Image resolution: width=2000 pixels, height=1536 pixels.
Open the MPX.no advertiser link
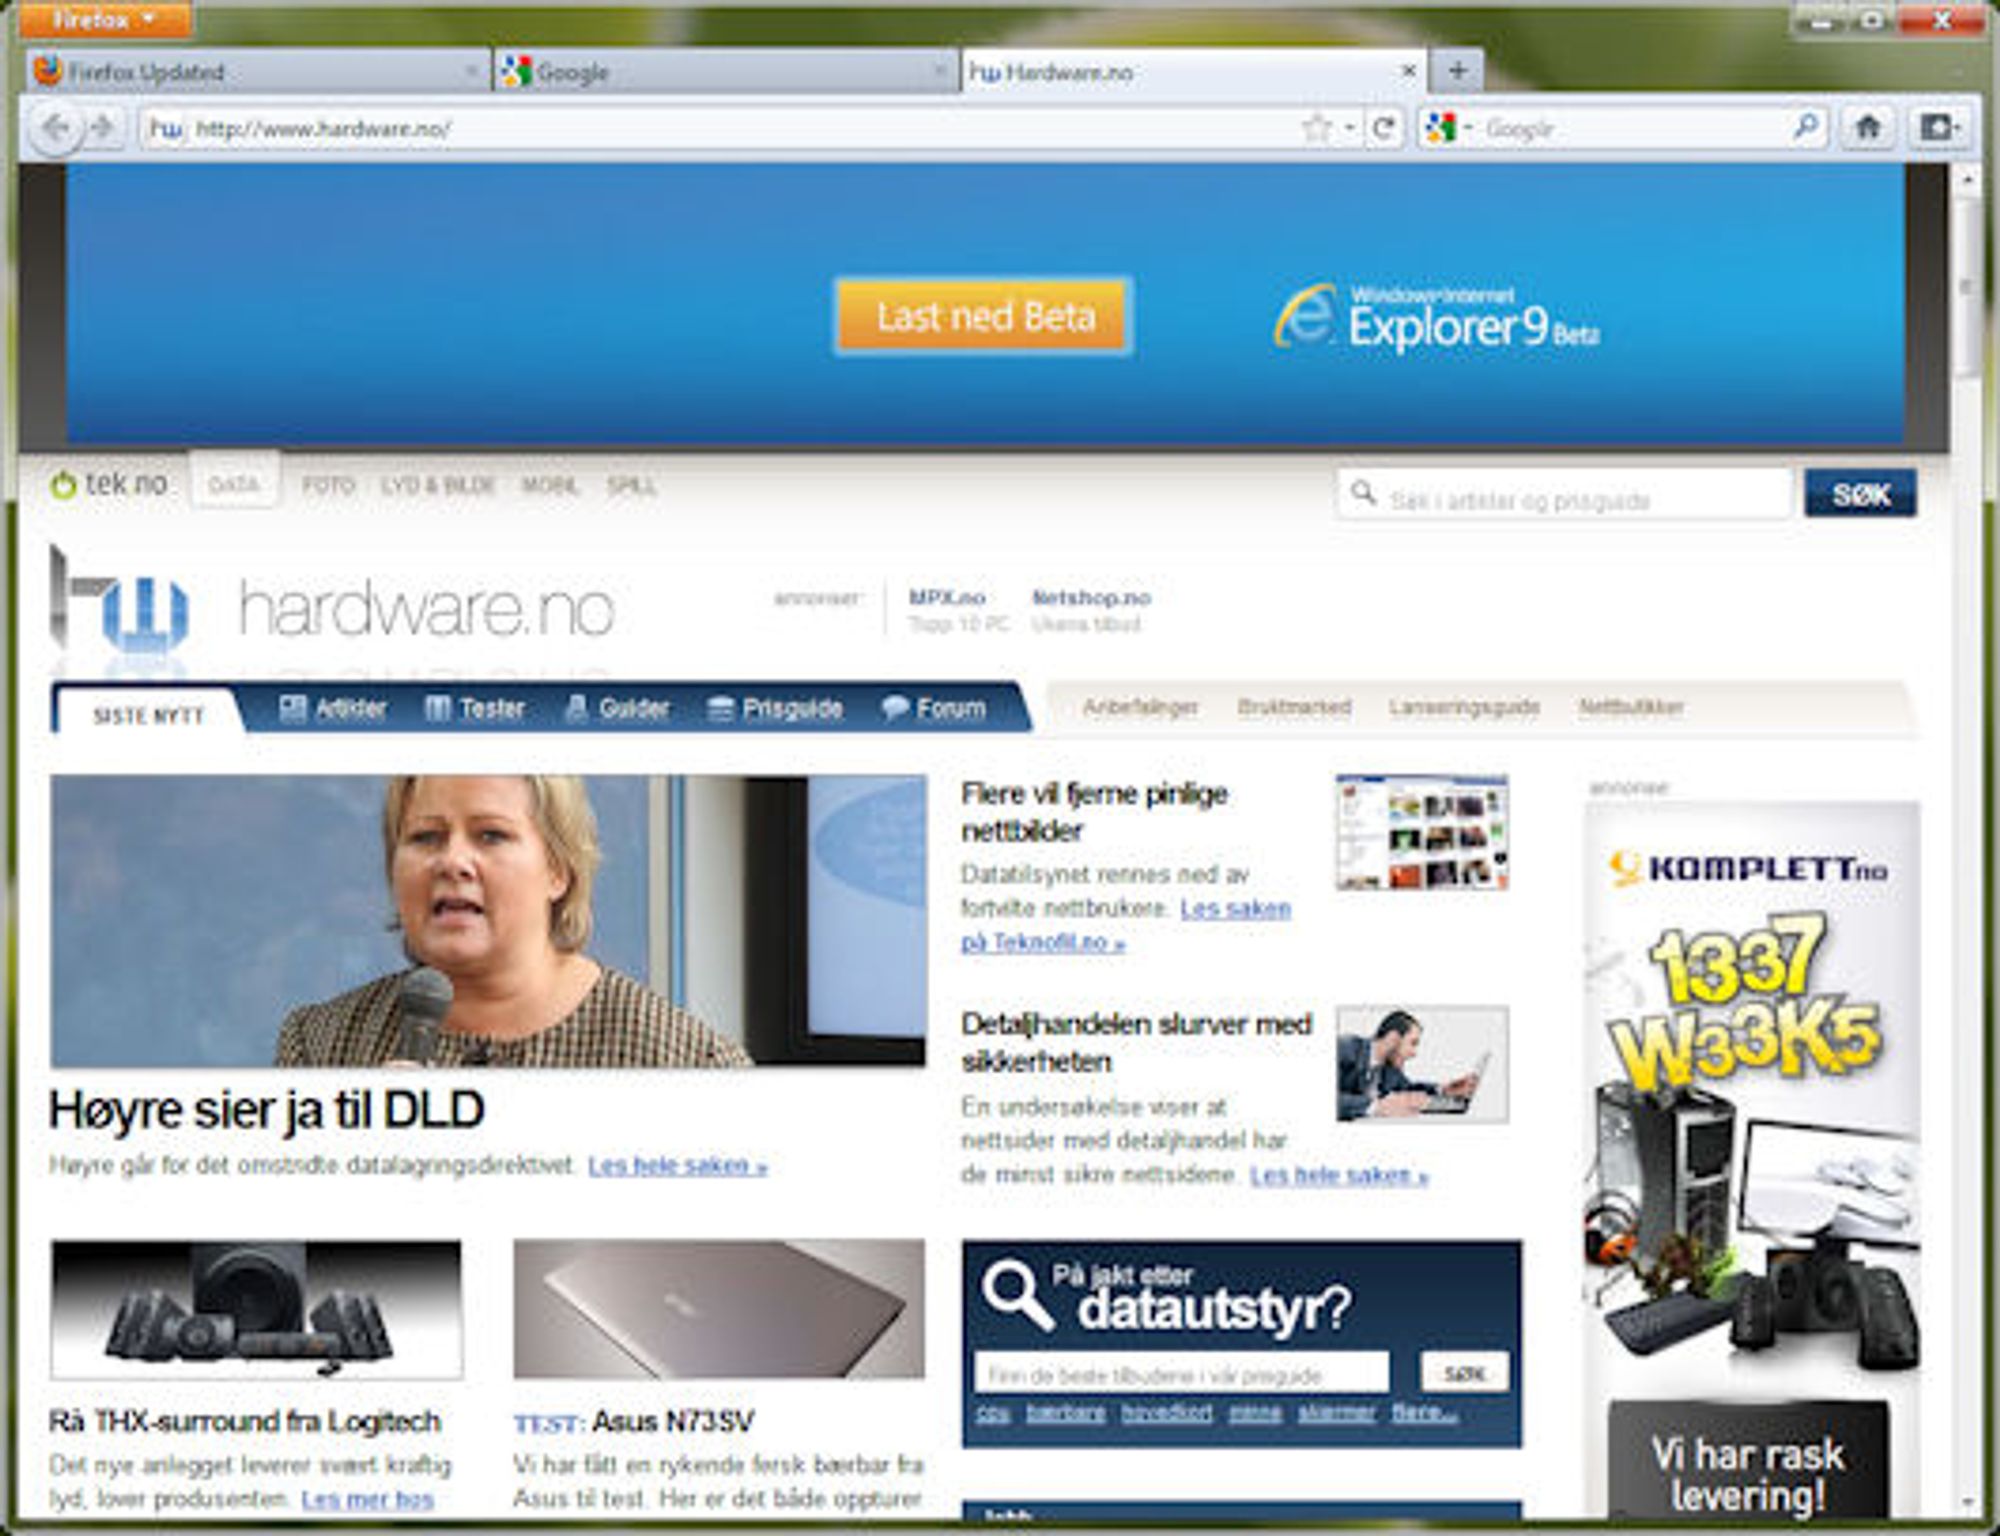[946, 598]
